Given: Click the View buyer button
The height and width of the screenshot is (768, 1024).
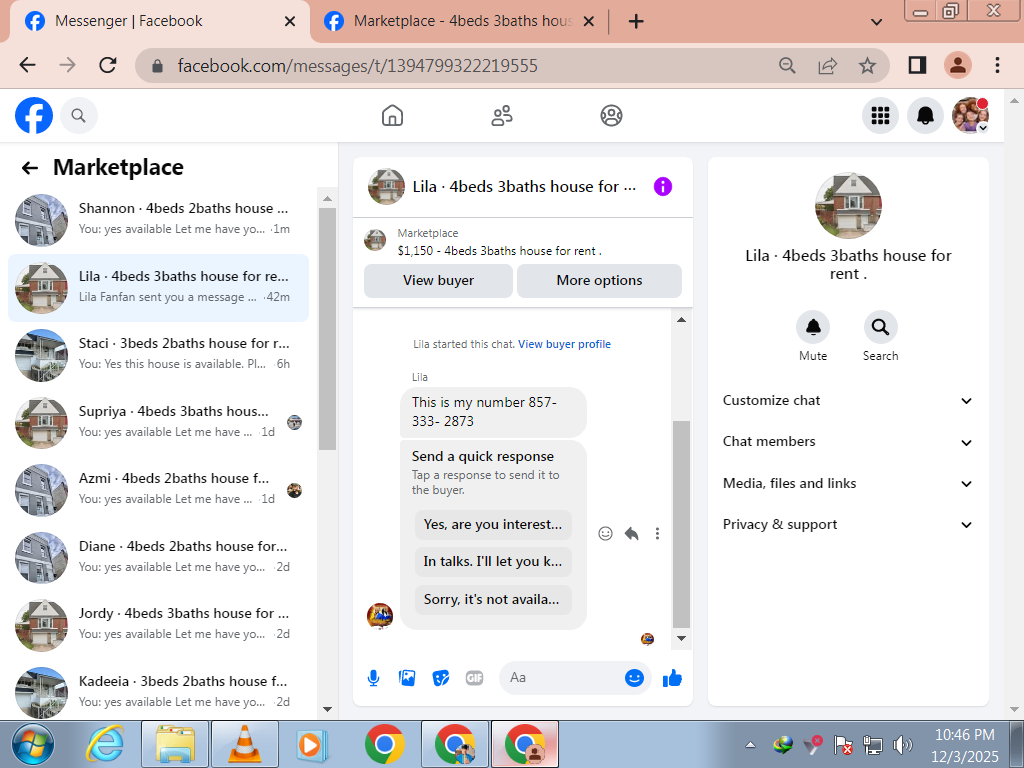Looking at the screenshot, I should coord(438,281).
